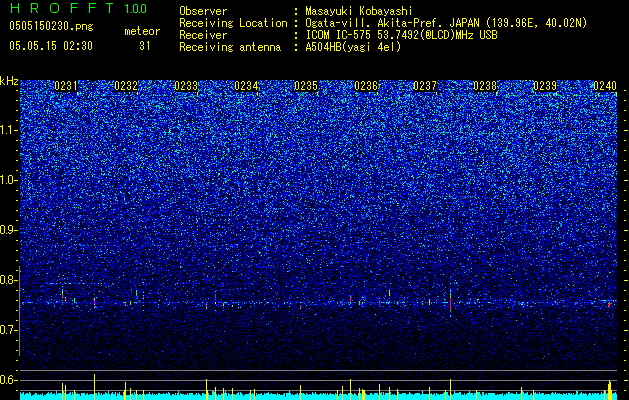Click the tall yellow peak after 0231
This screenshot has width=629, height=400.
pyautogui.click(x=95, y=387)
